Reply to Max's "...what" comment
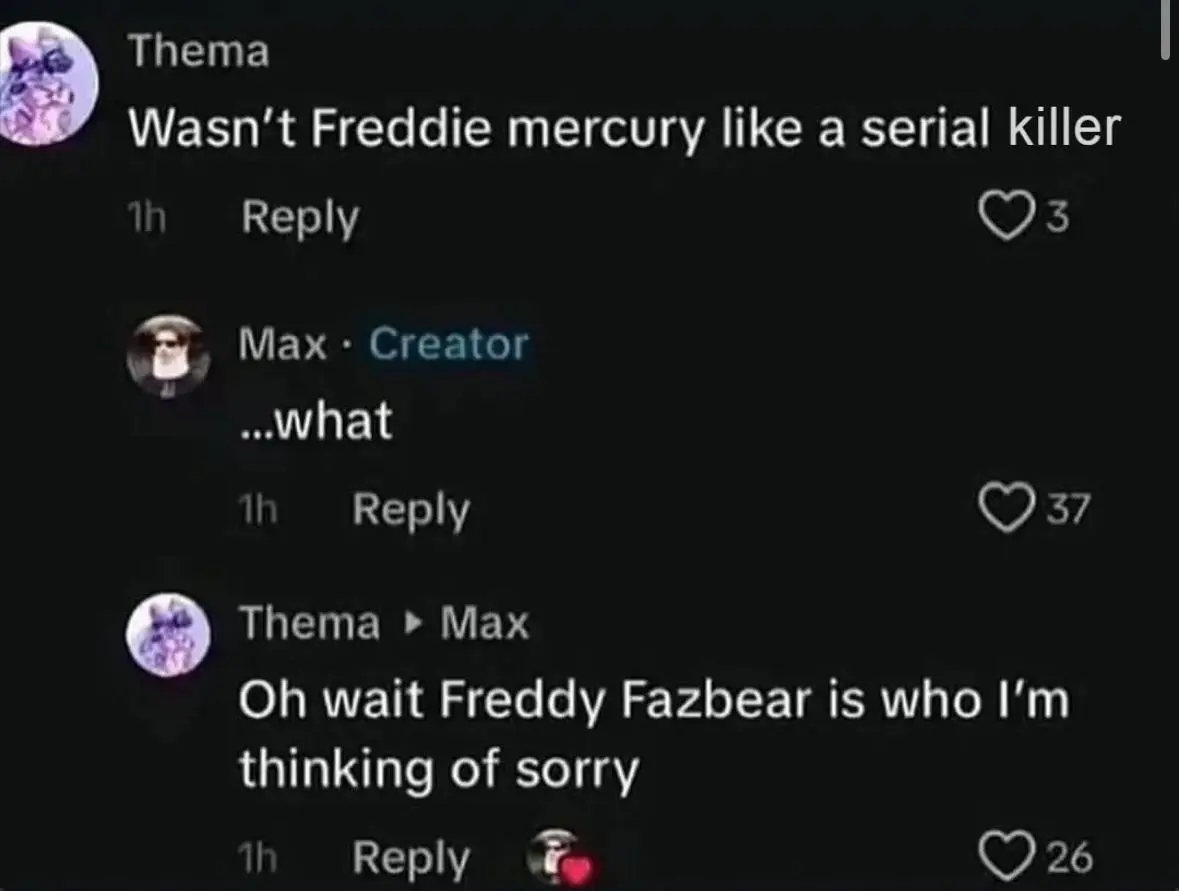 [x=410, y=510]
